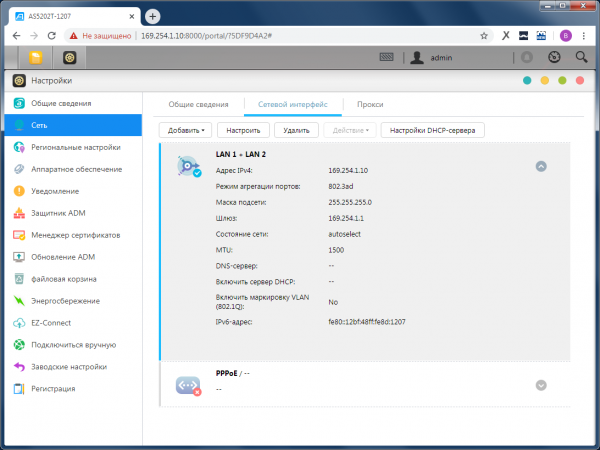Image resolution: width=600 pixels, height=450 pixels.
Task: Go to Энергосбережение section
Action: (x=63, y=301)
